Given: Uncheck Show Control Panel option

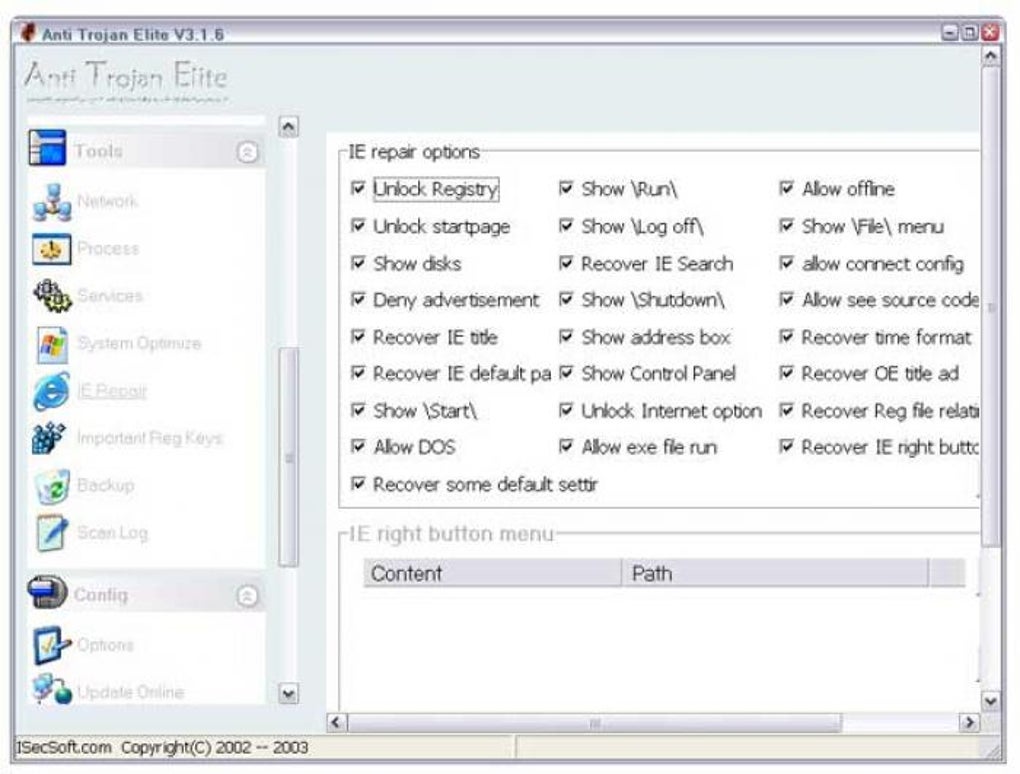Looking at the screenshot, I should click(566, 373).
